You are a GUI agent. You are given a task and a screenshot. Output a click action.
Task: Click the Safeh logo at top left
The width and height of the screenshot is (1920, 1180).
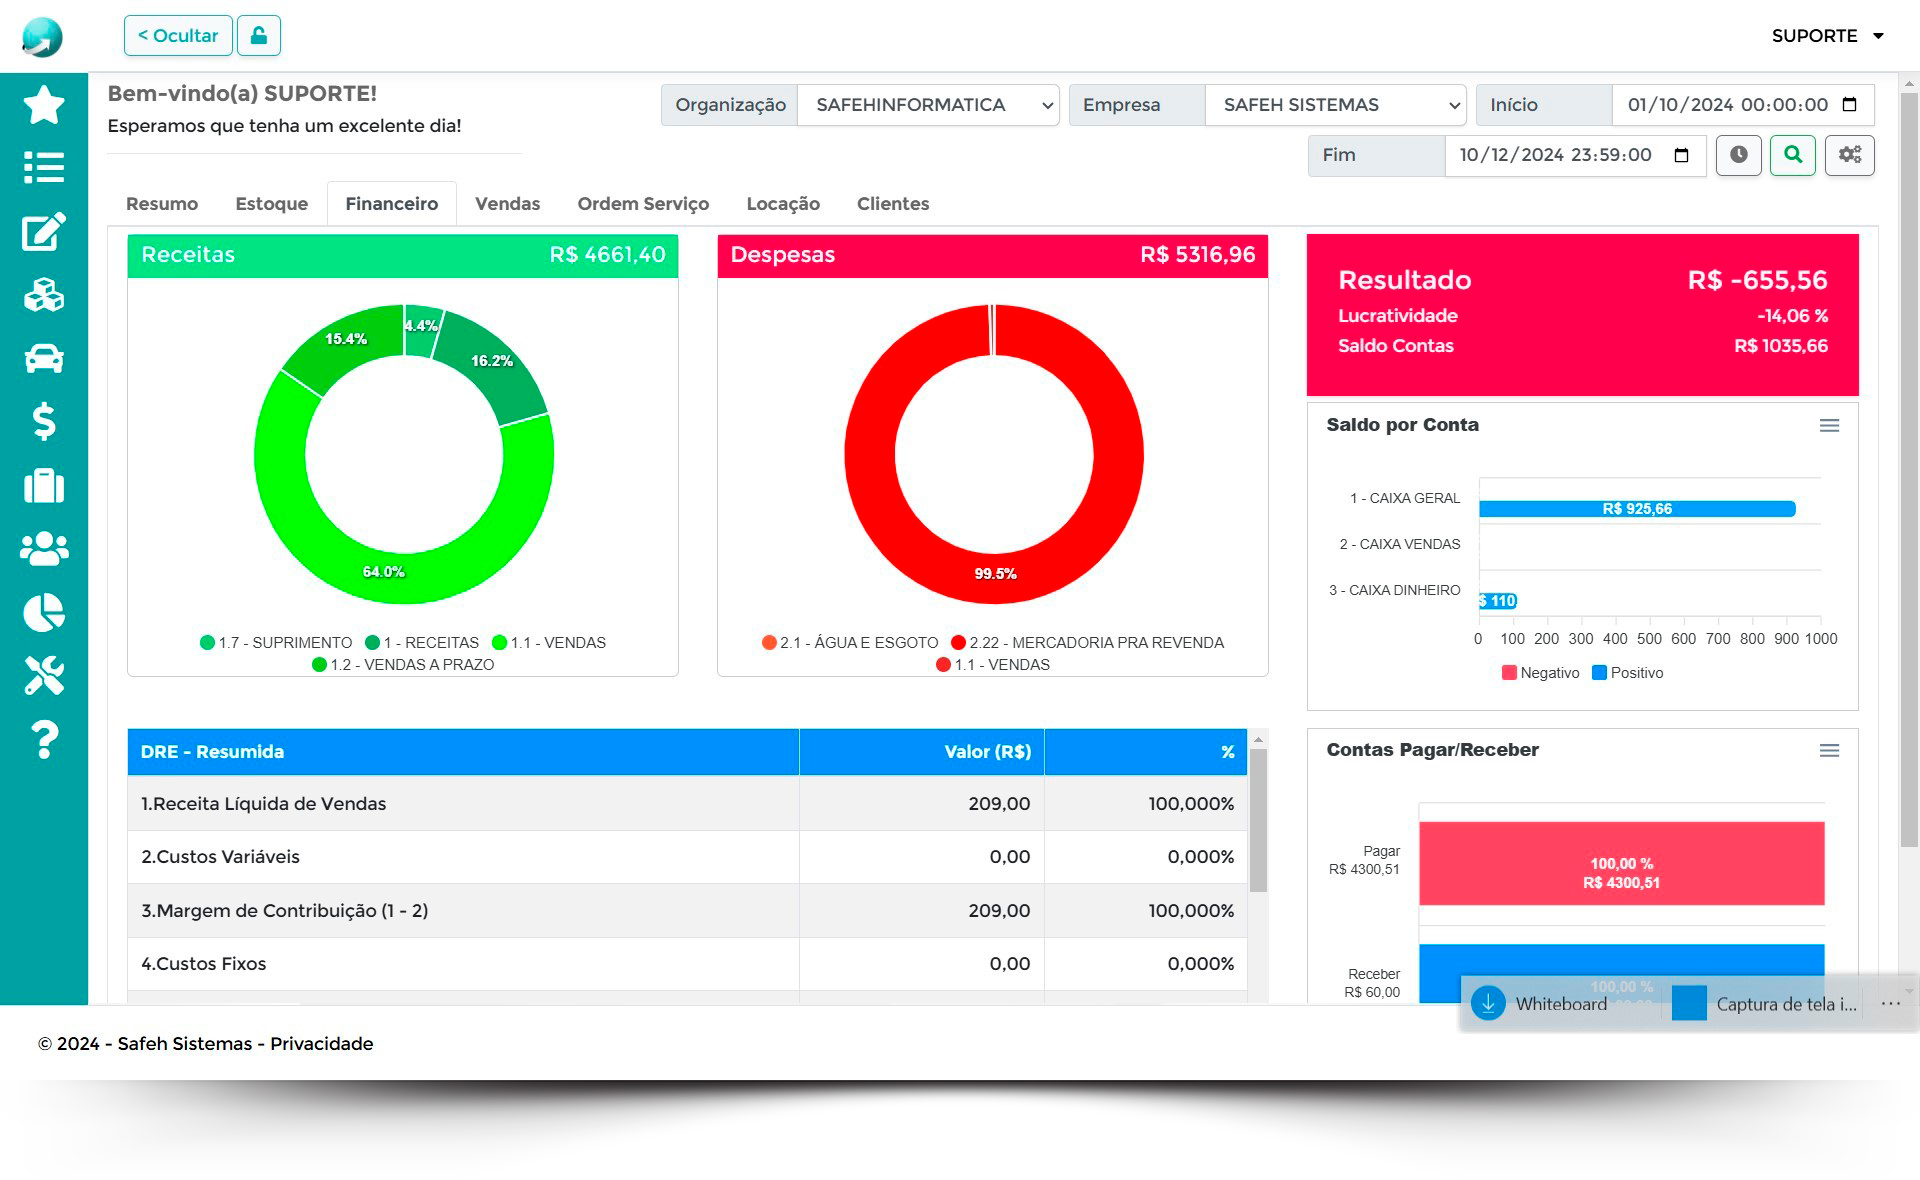pos(42,36)
